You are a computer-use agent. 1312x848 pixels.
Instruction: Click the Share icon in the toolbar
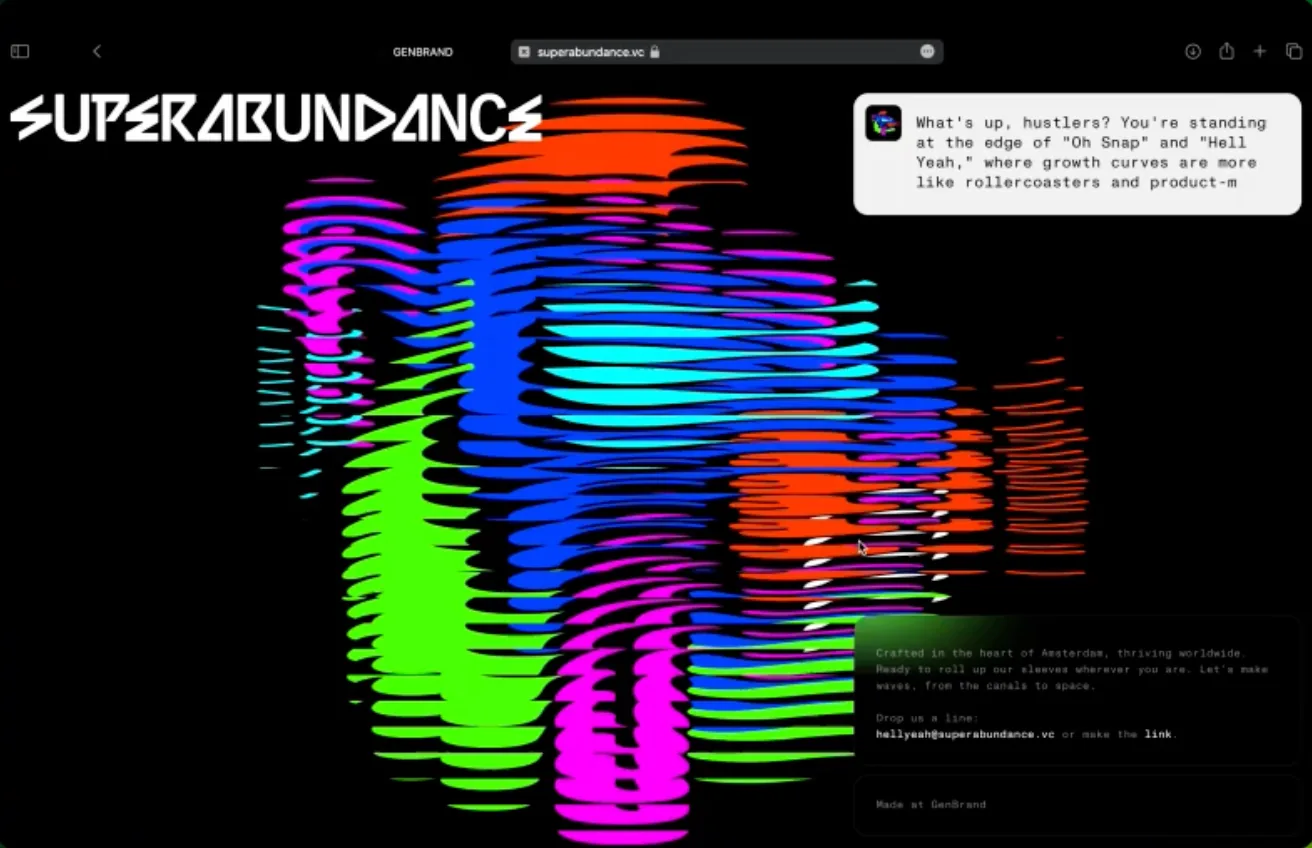click(x=1226, y=52)
